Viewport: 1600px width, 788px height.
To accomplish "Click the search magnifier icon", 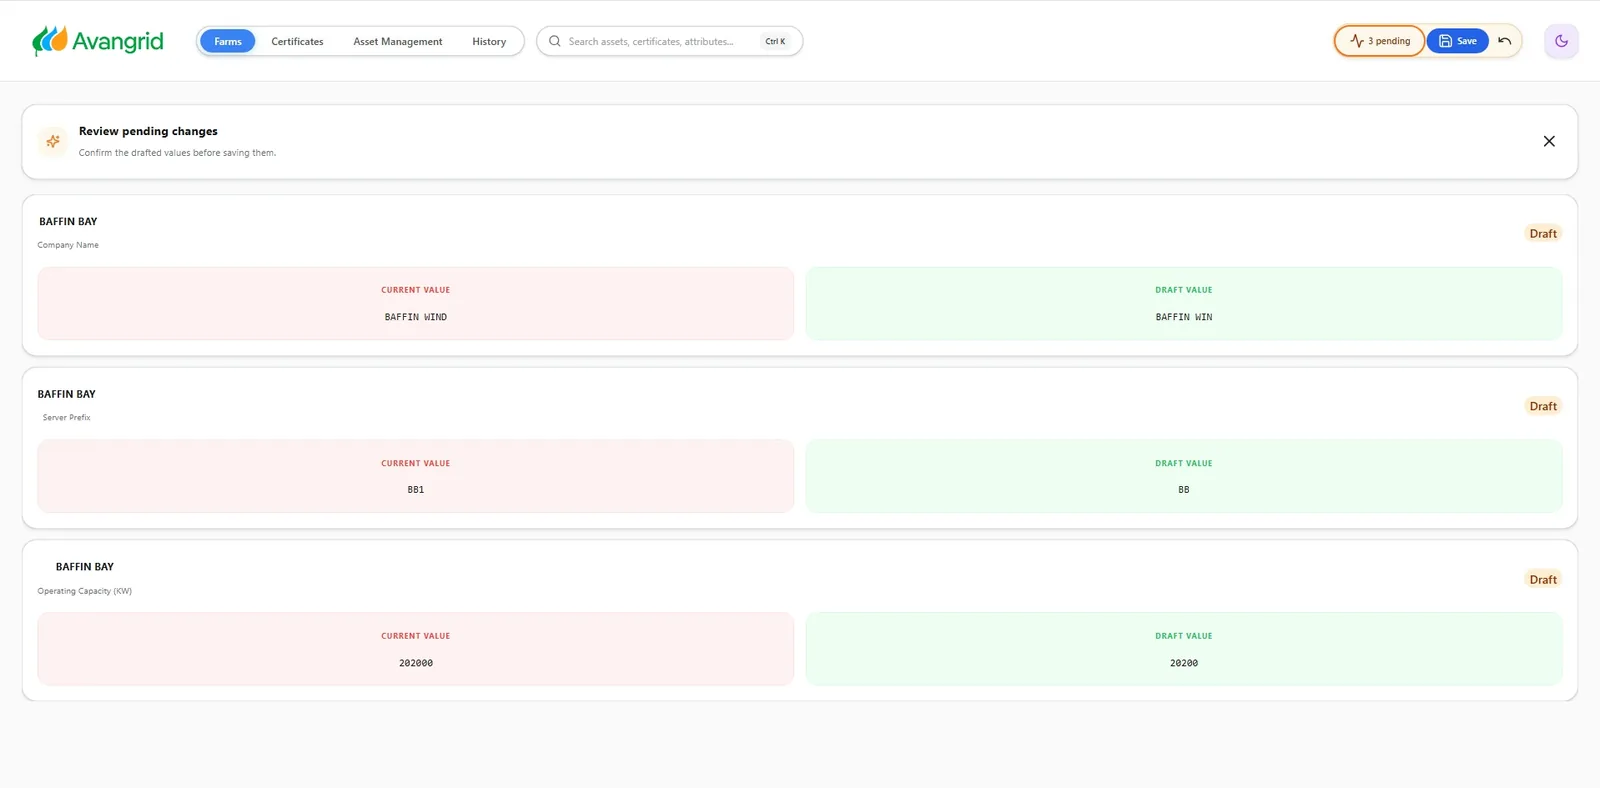I will coord(555,41).
